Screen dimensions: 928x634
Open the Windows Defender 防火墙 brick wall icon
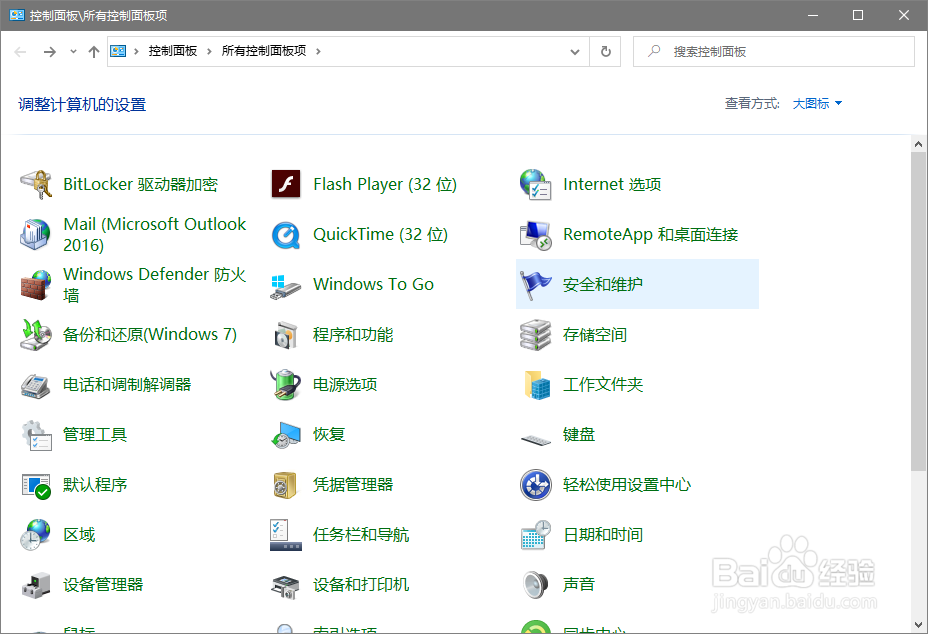click(36, 285)
